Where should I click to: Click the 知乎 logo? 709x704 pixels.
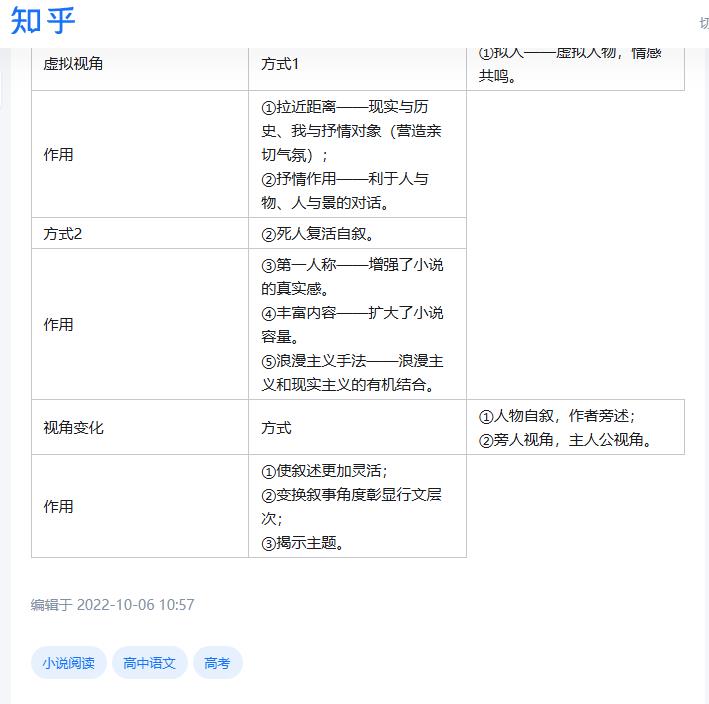tap(43, 21)
